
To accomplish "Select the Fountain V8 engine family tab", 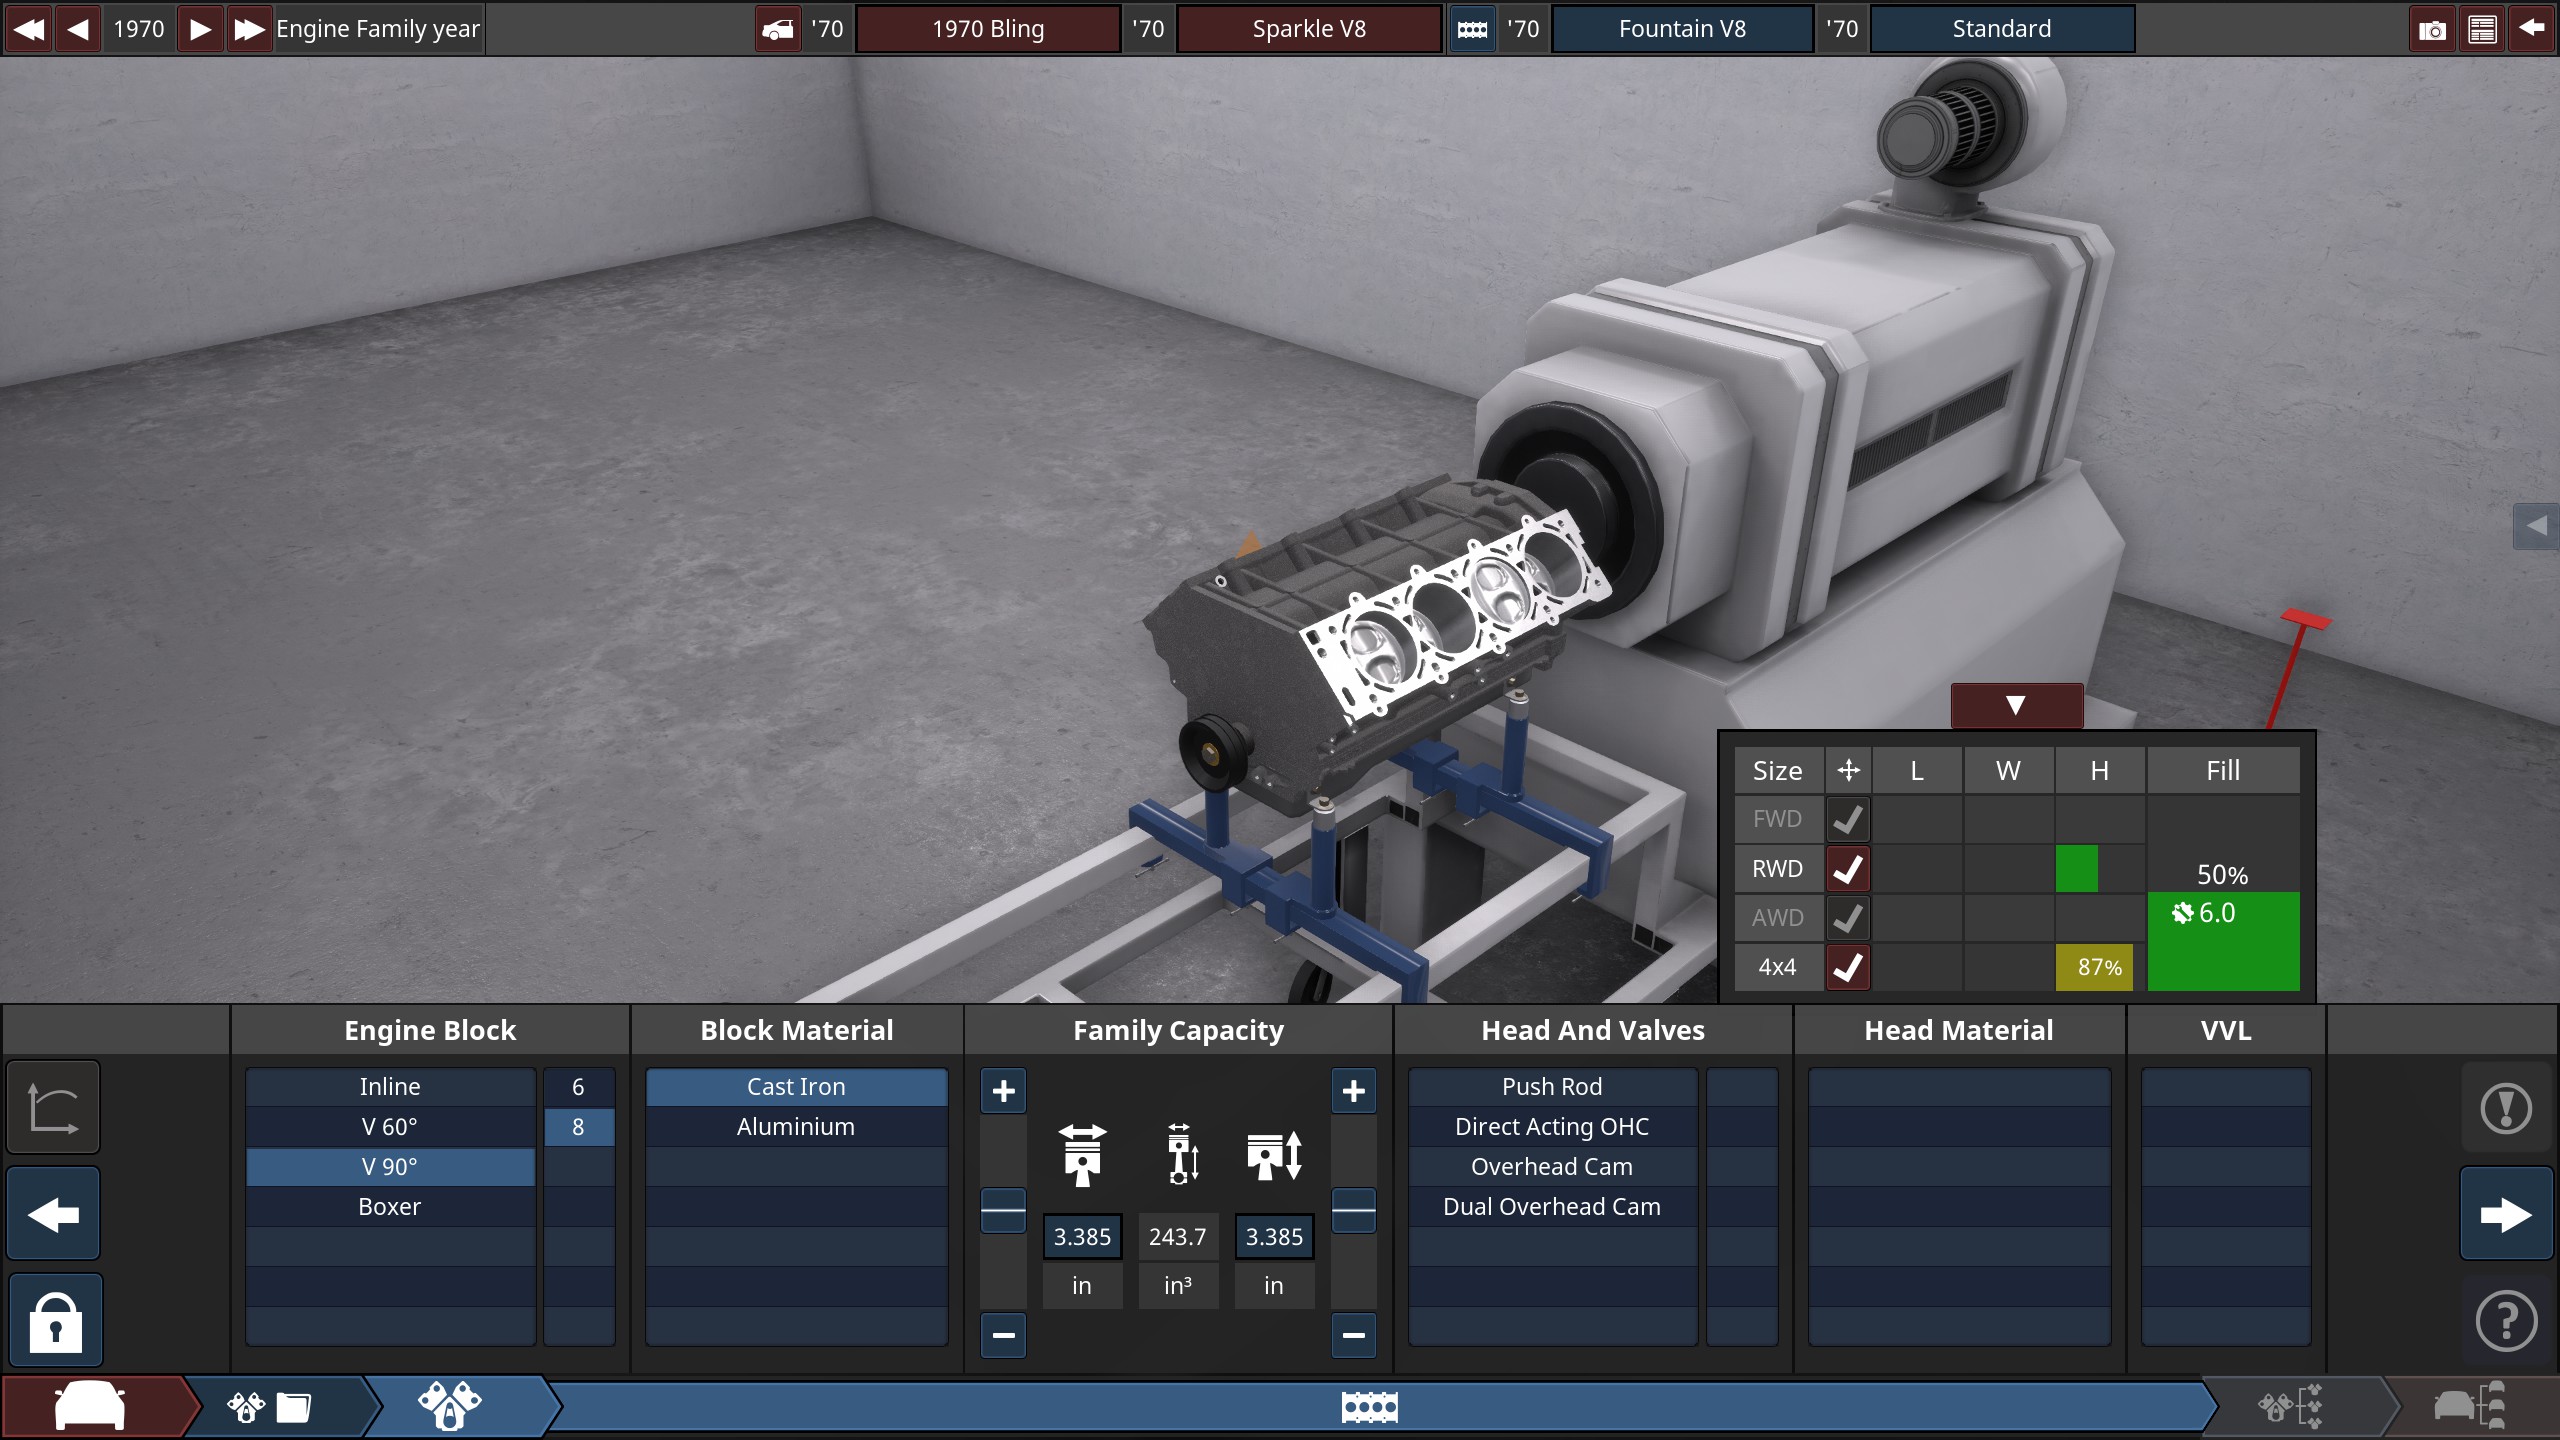I will tap(1682, 29).
